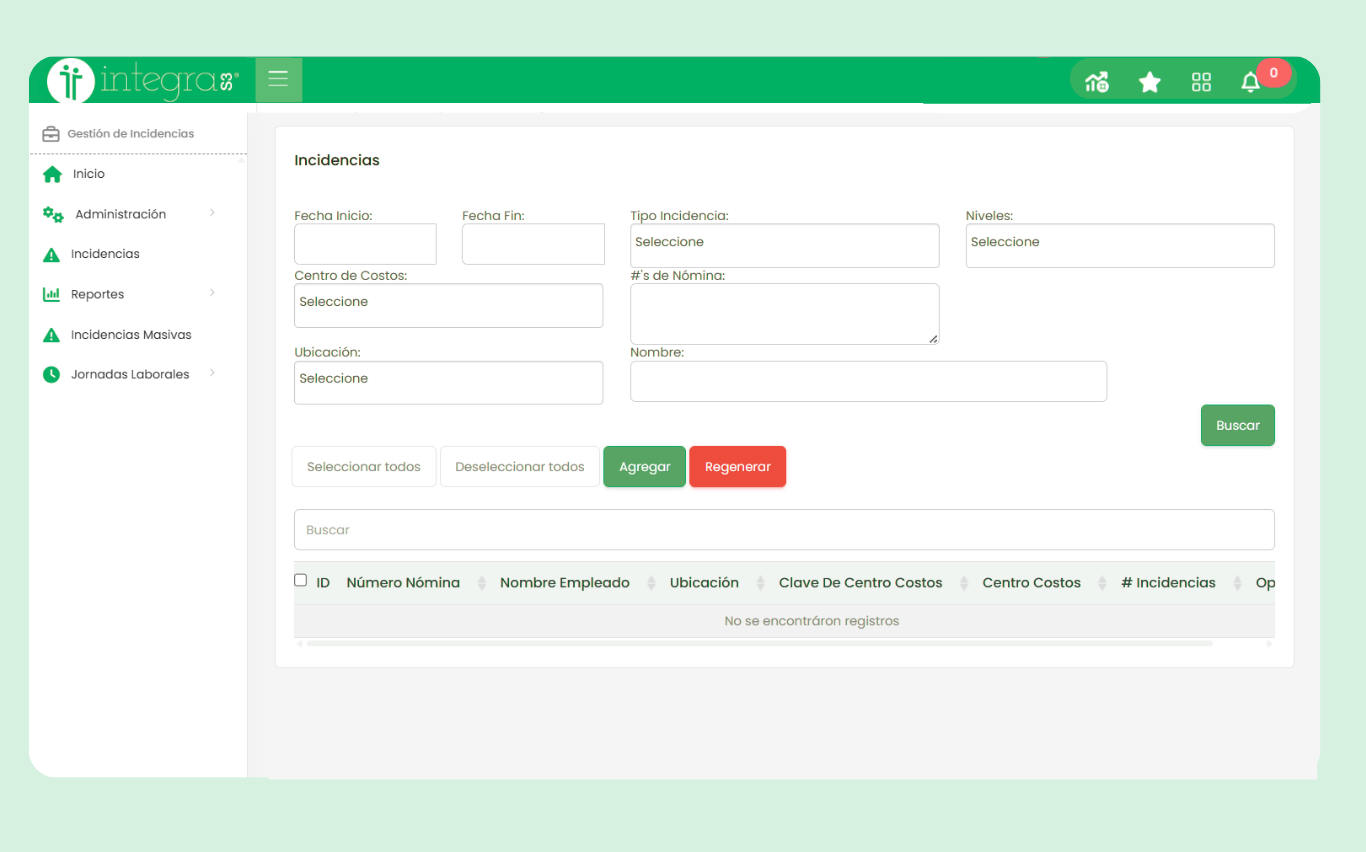
Task: Click the # Incidencias column header
Action: [1168, 583]
